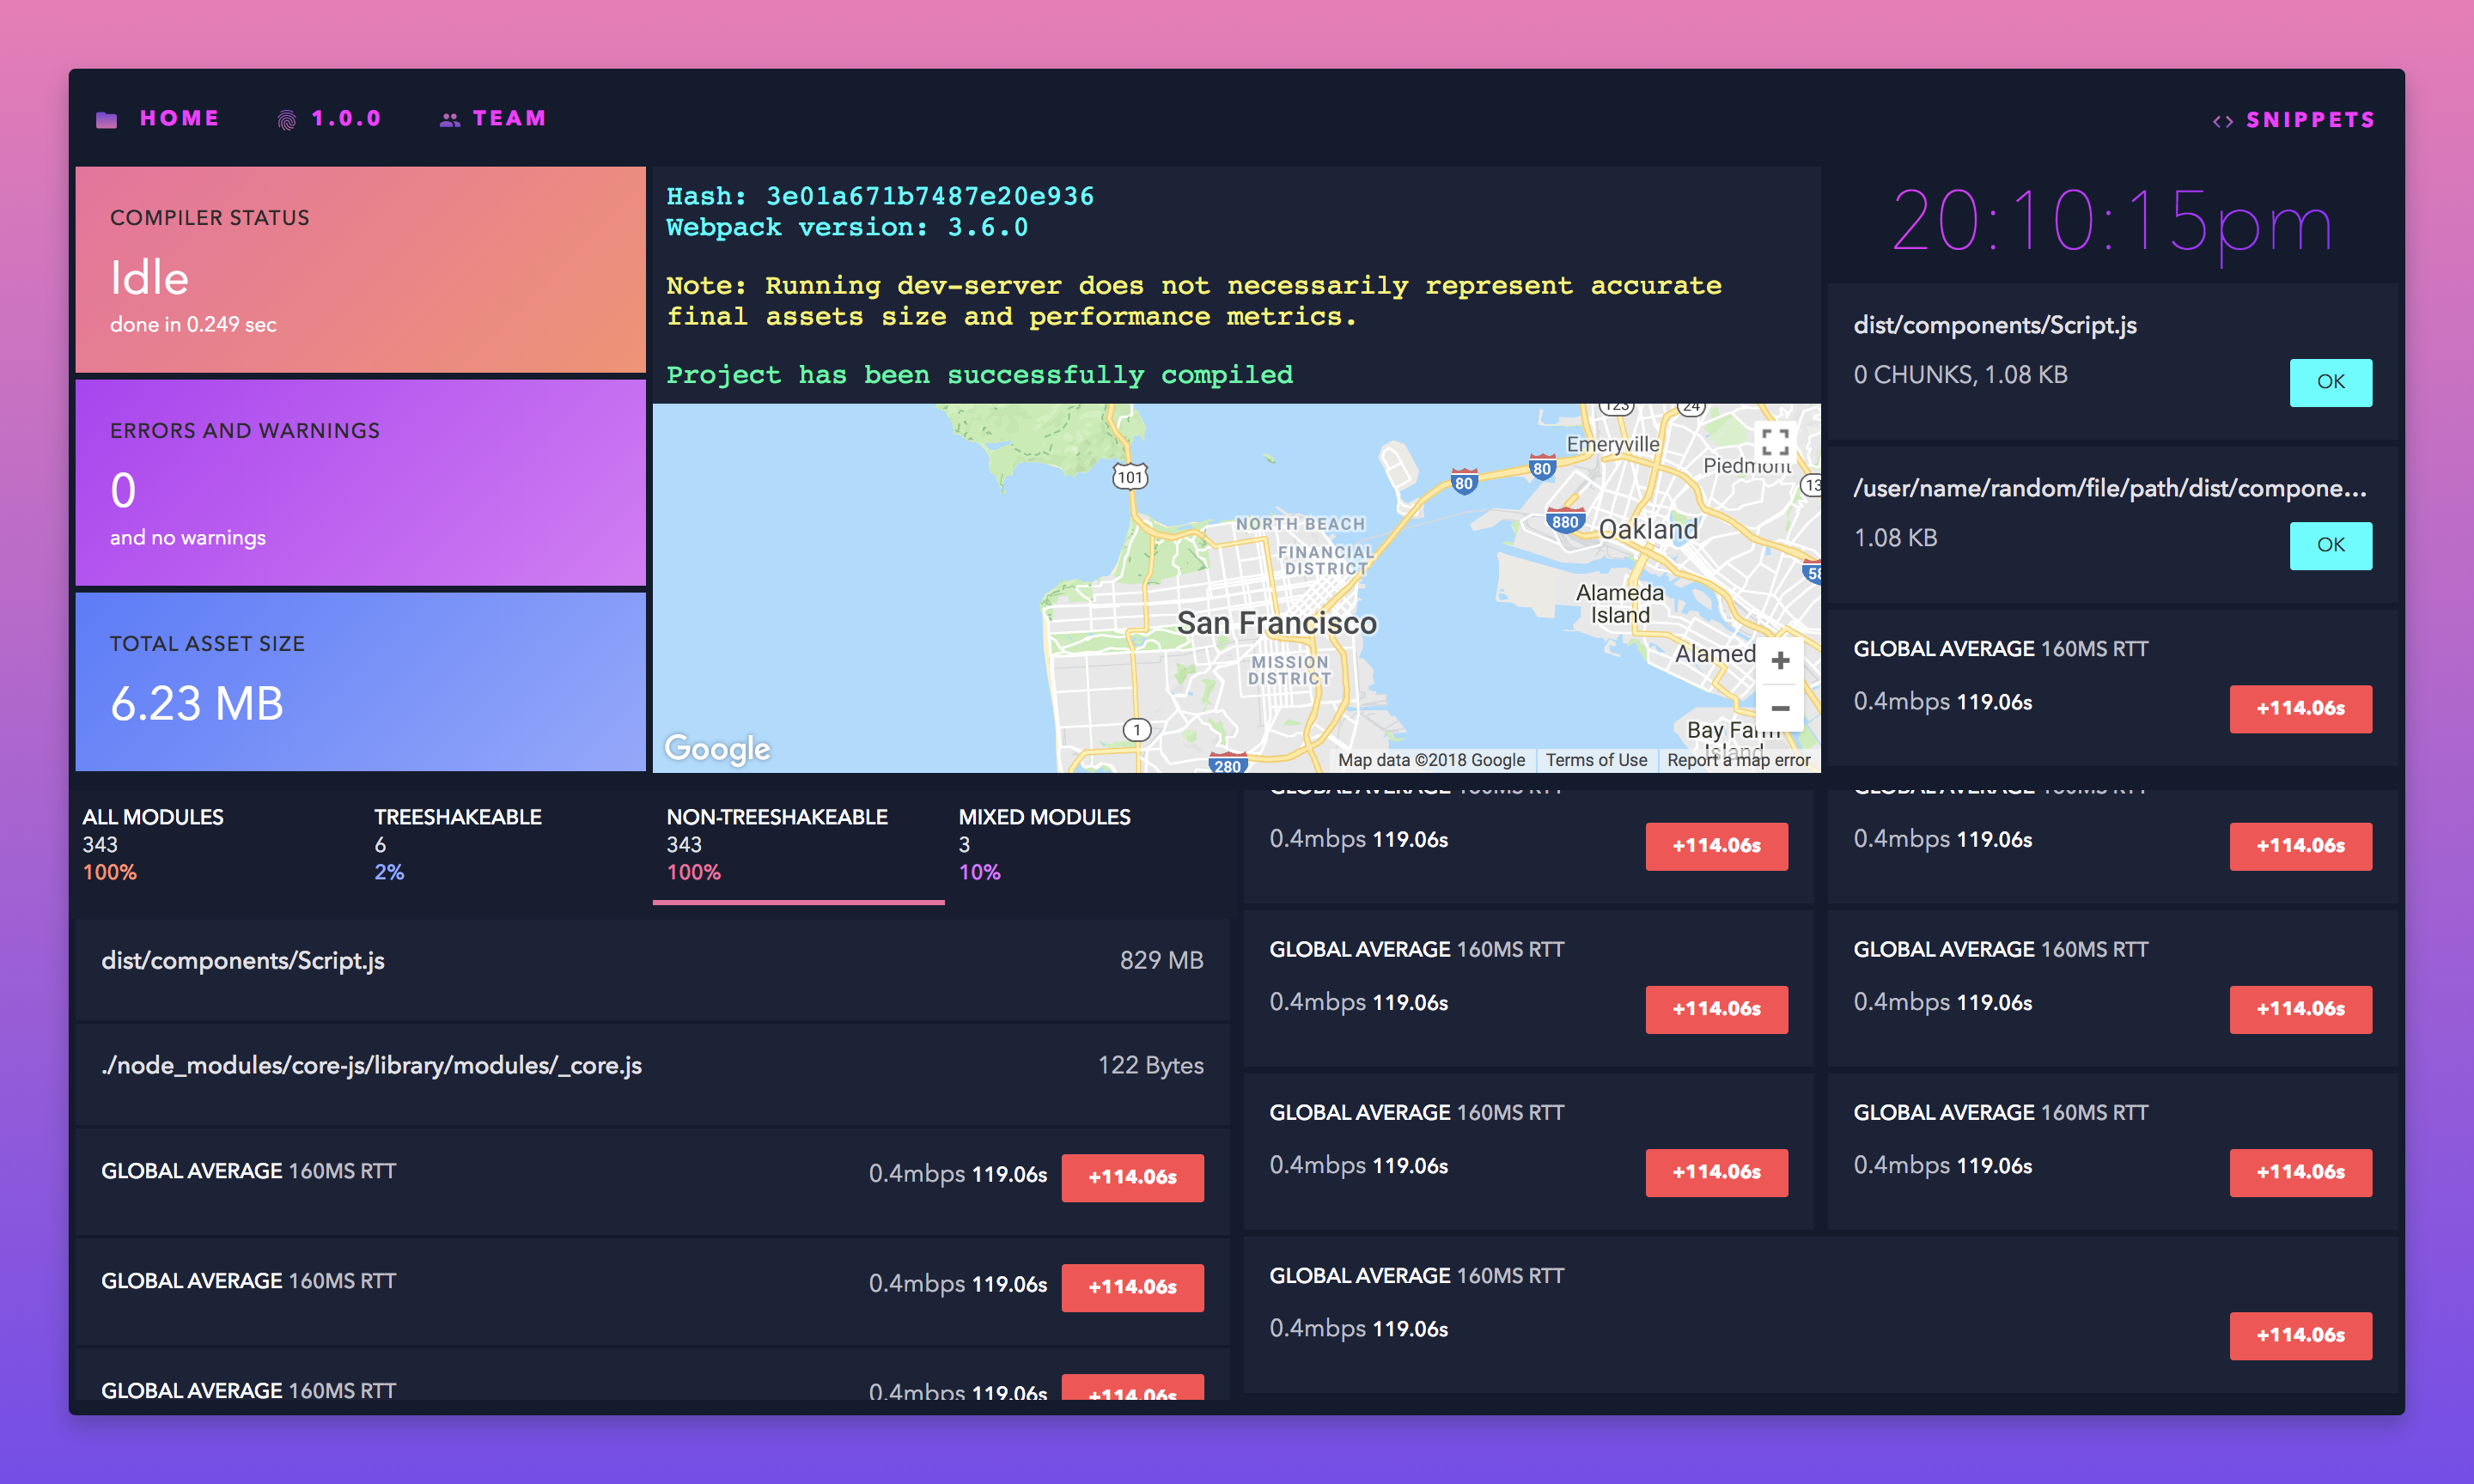Viewport: 2474px width, 1484px height.
Task: Click the Total Asset Size card
Action: [360, 681]
